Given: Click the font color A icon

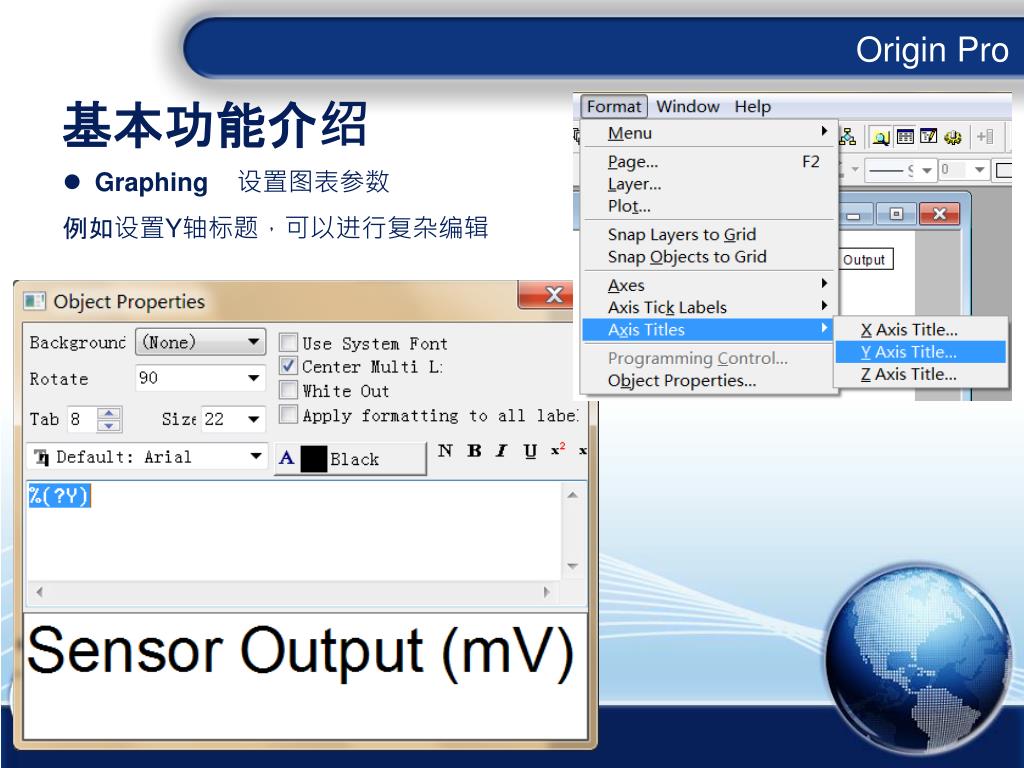Looking at the screenshot, I should (x=286, y=458).
